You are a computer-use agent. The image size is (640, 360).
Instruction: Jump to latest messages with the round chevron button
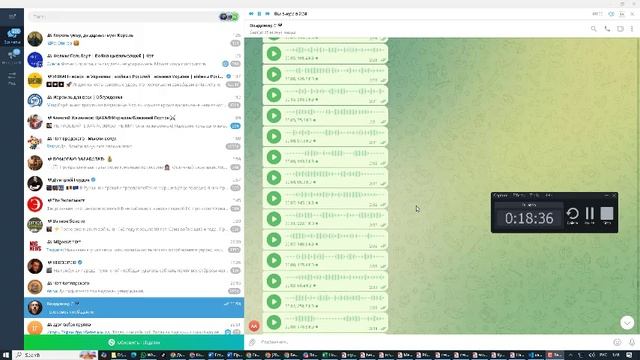pos(627,322)
